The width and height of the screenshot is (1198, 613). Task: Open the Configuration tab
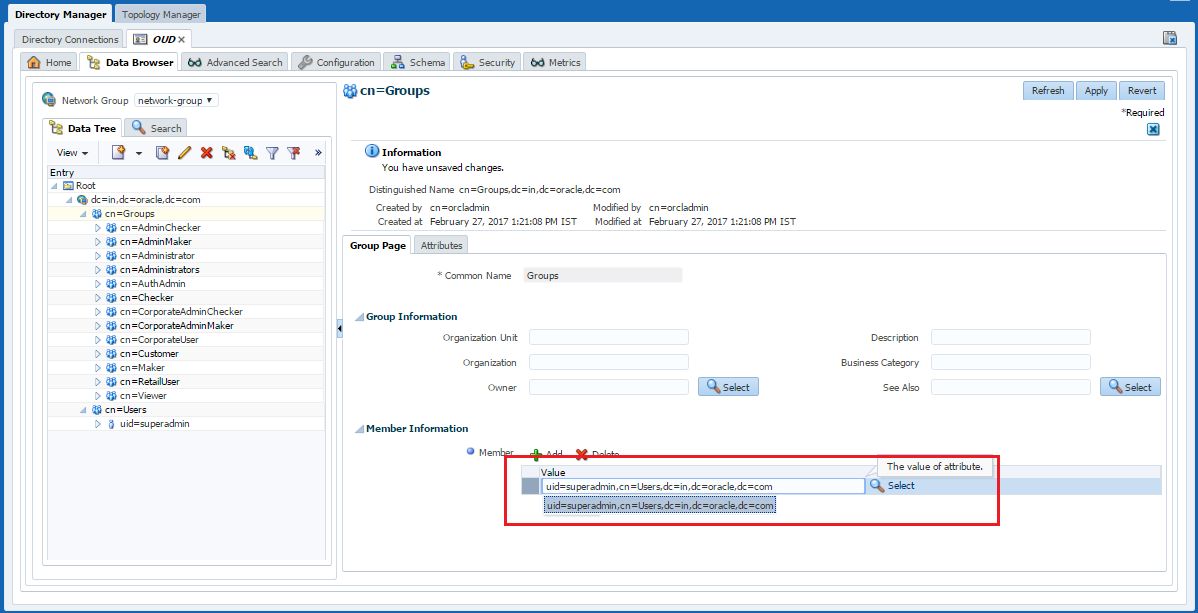tap(337, 63)
